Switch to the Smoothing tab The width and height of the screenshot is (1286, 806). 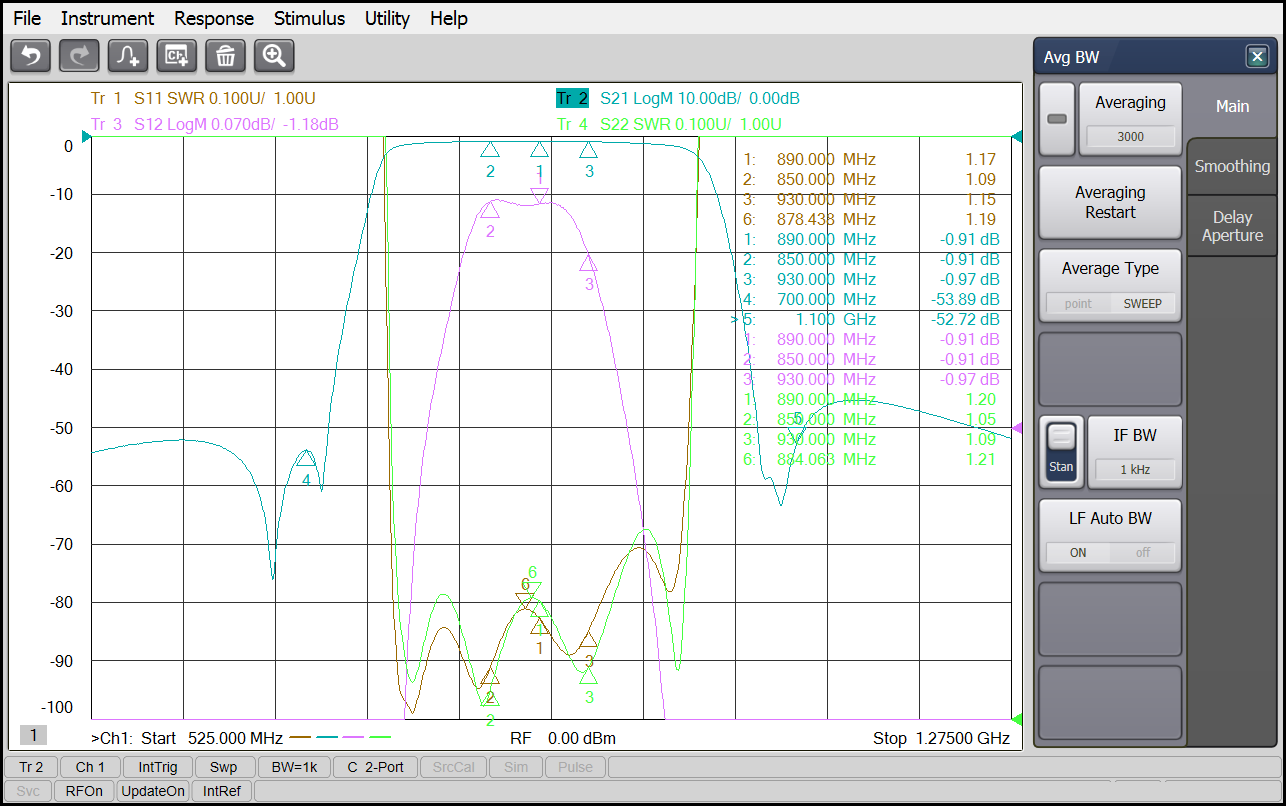coord(1232,166)
